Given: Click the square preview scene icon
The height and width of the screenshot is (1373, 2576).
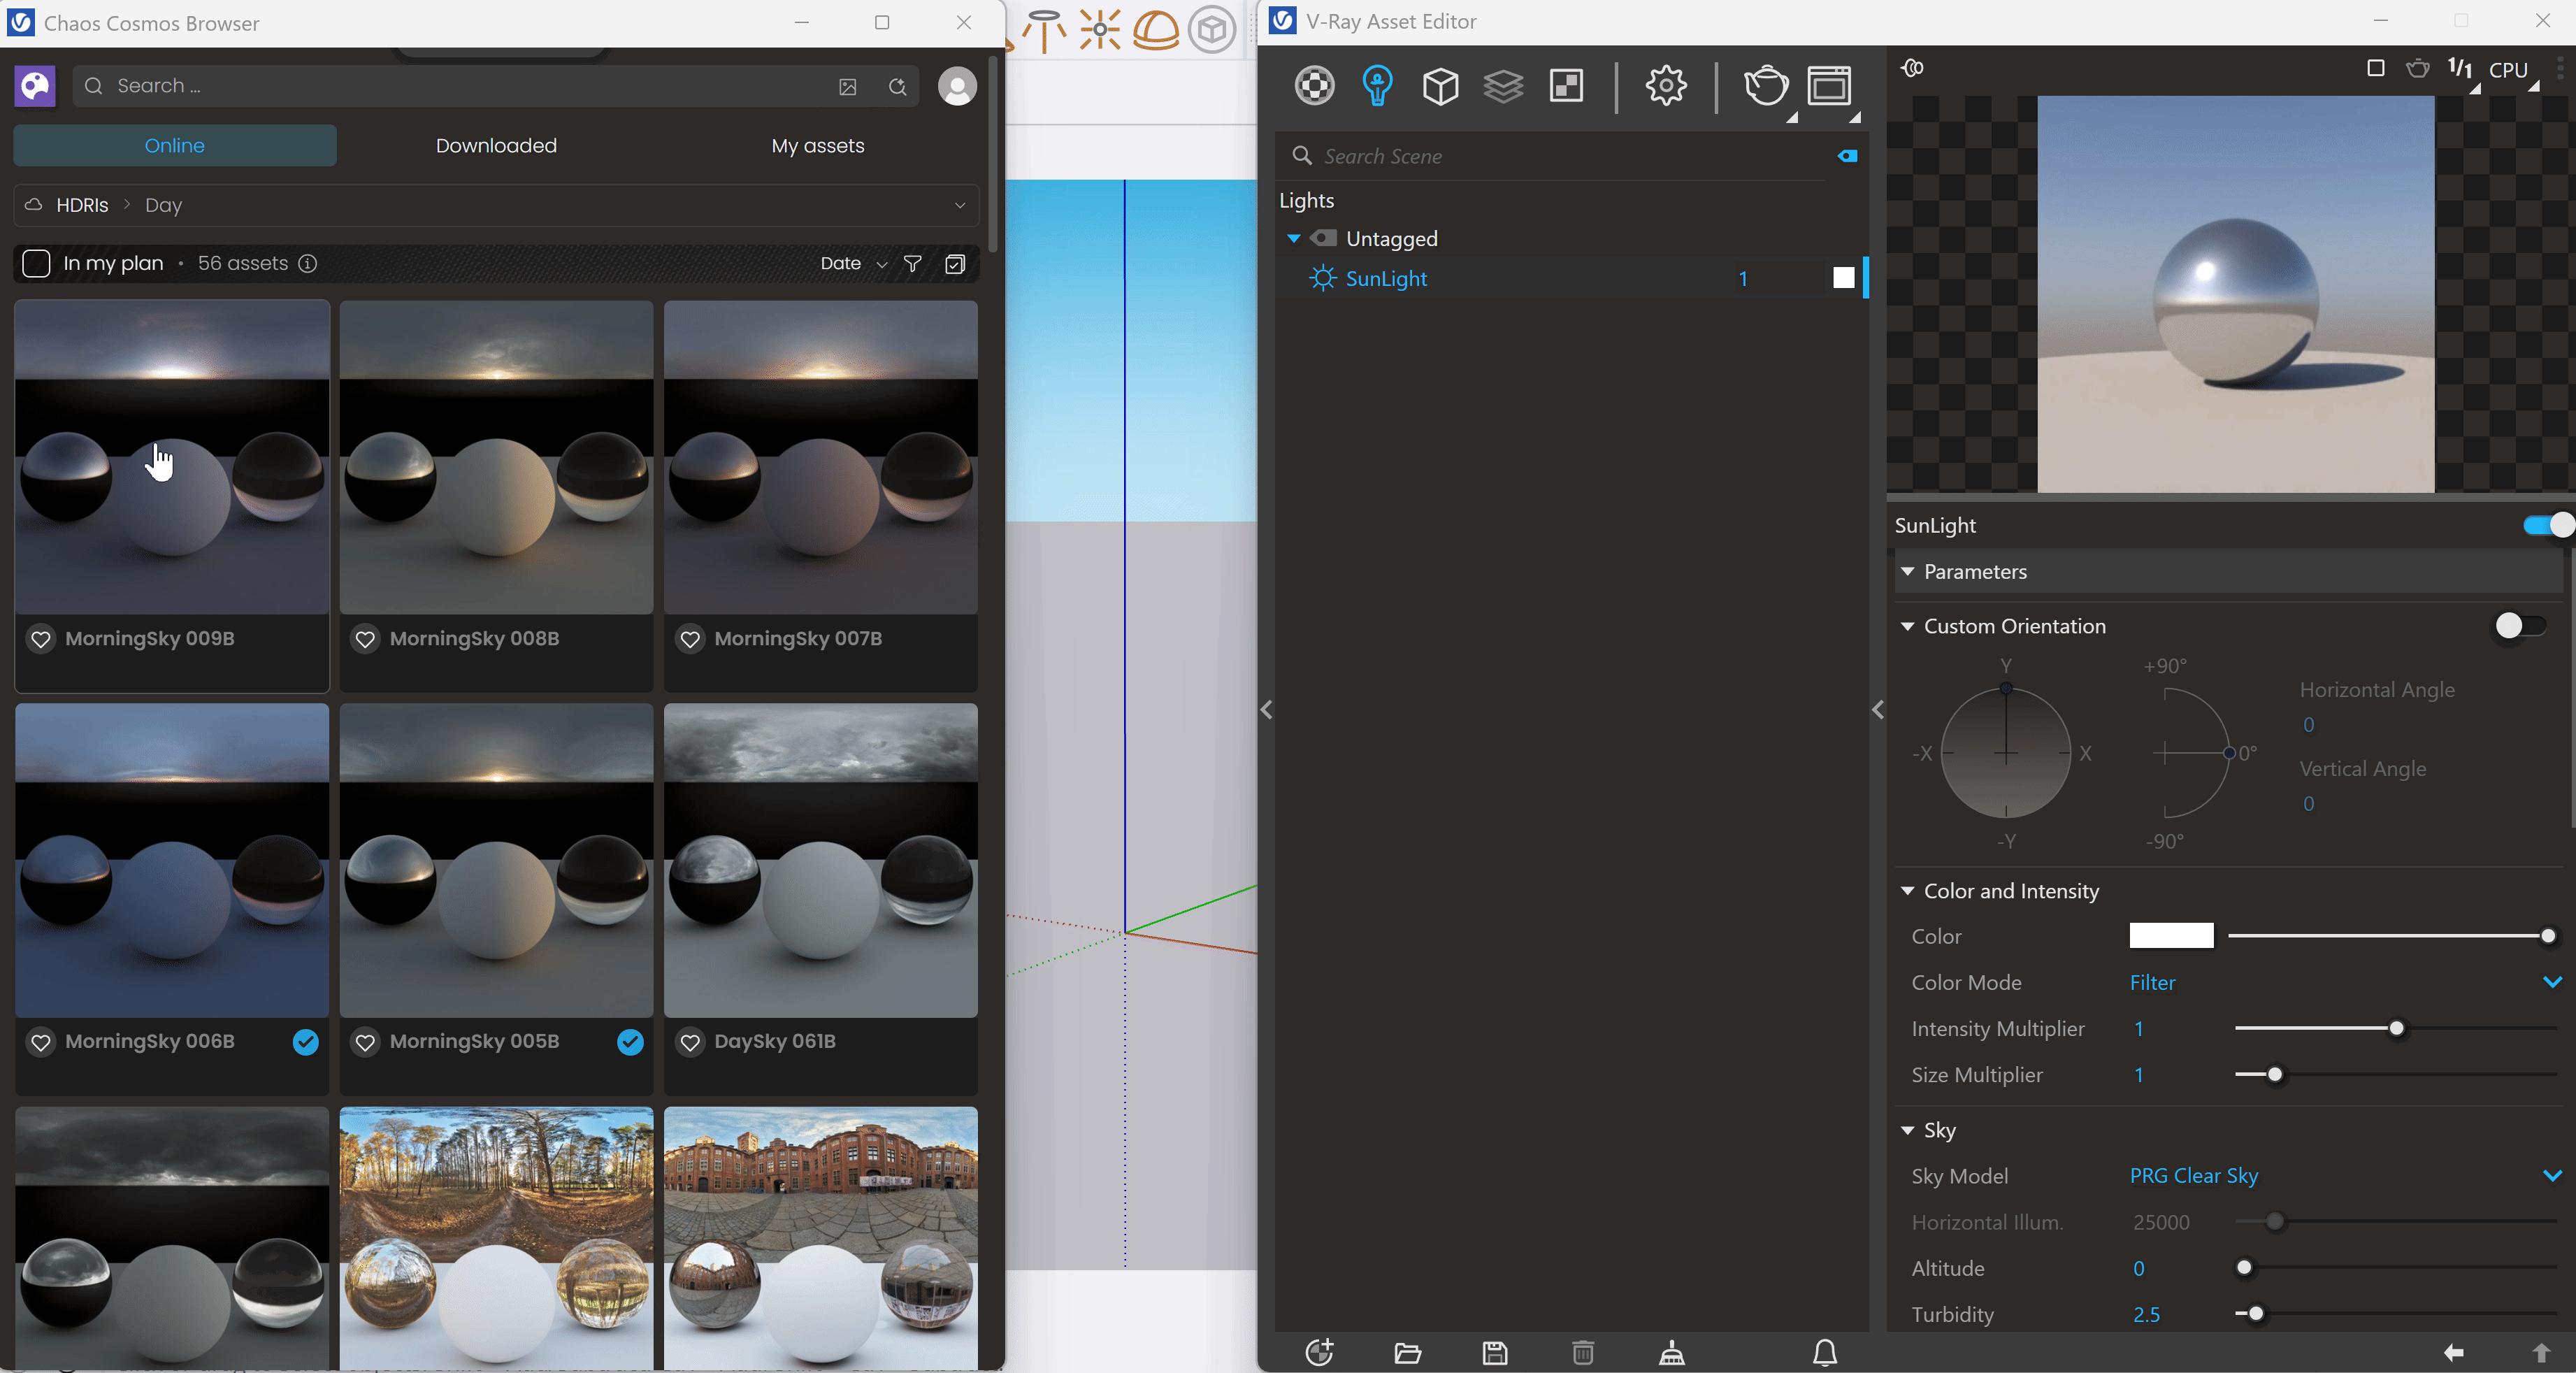Looking at the screenshot, I should (x=2376, y=68).
